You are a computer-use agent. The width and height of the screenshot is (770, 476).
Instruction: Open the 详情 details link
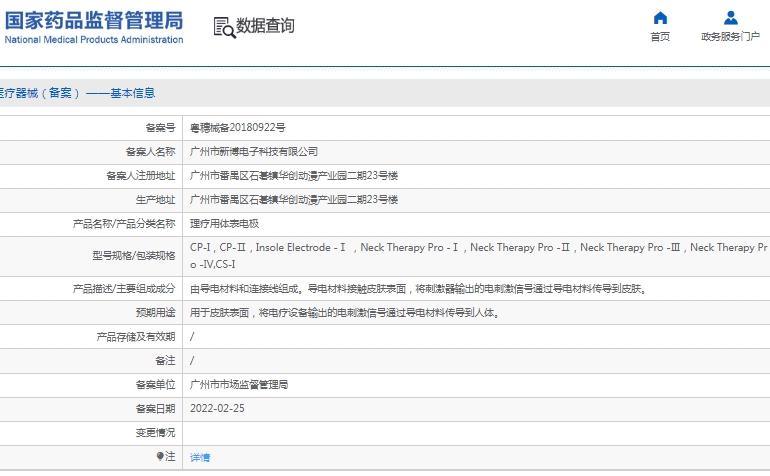(200, 457)
